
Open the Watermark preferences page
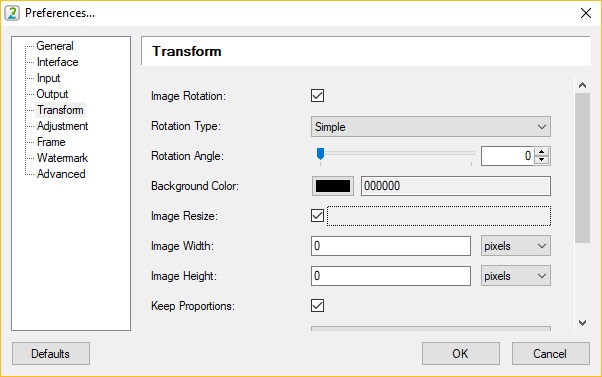(x=62, y=158)
